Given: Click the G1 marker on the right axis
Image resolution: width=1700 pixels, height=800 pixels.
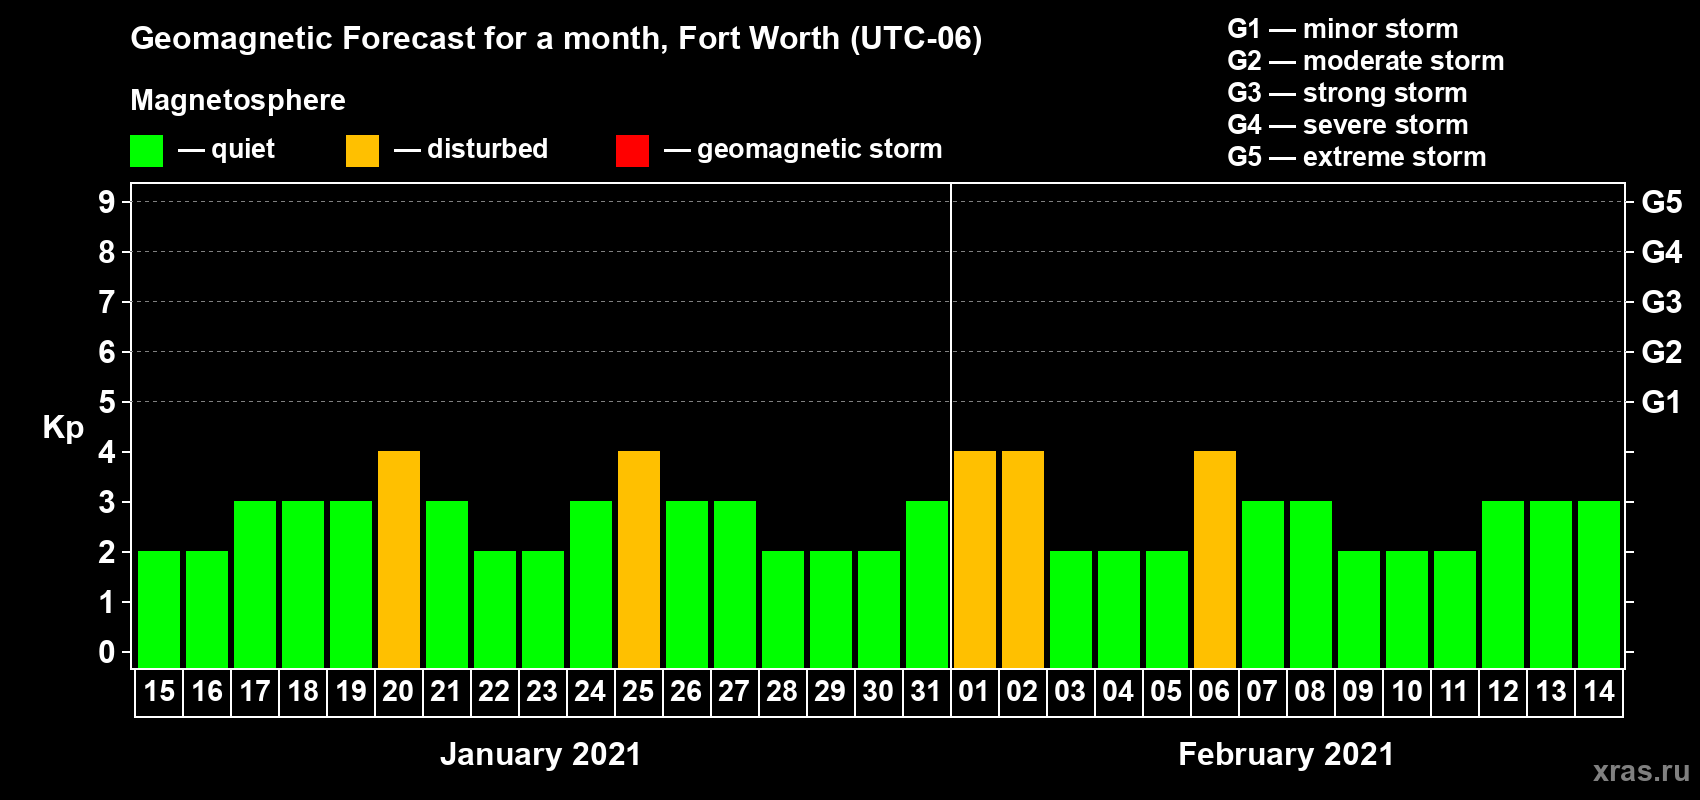Looking at the screenshot, I should [x=1661, y=402].
